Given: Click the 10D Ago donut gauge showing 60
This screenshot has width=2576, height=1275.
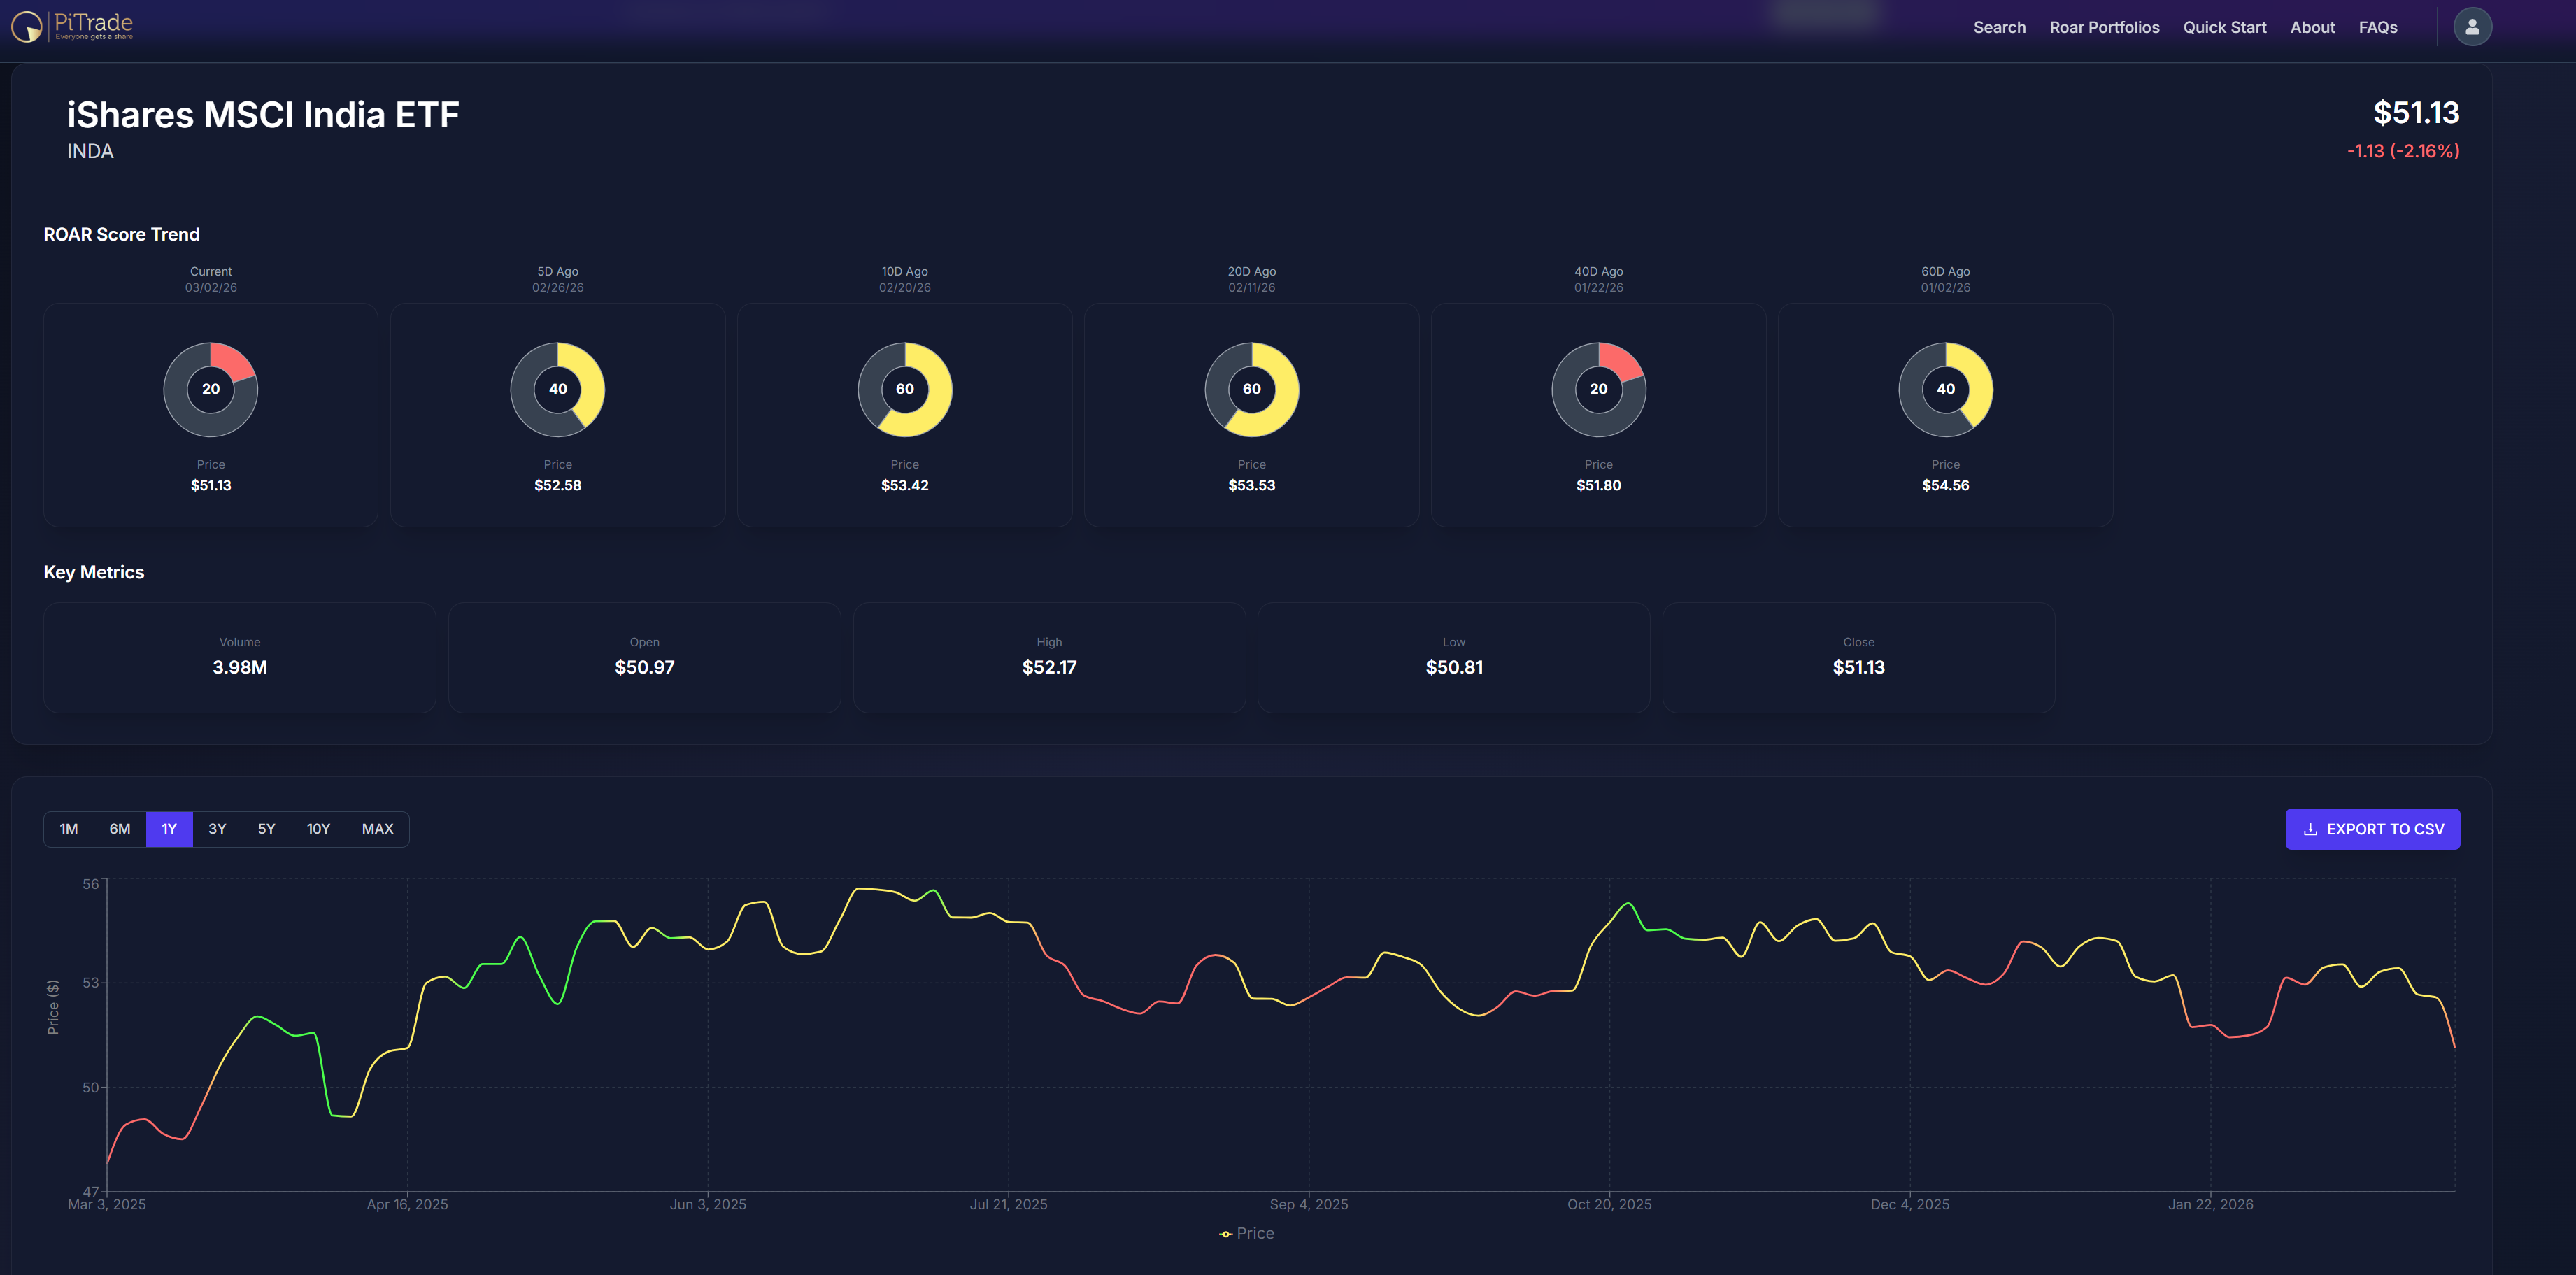Looking at the screenshot, I should 904,389.
